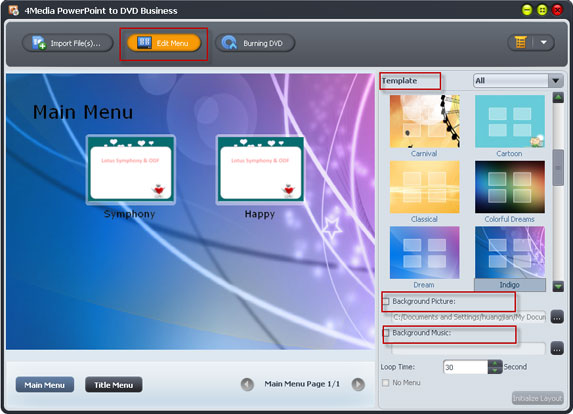Select the Carnival template thumbnail
Viewport: 573px width, 414px height.
(425, 121)
